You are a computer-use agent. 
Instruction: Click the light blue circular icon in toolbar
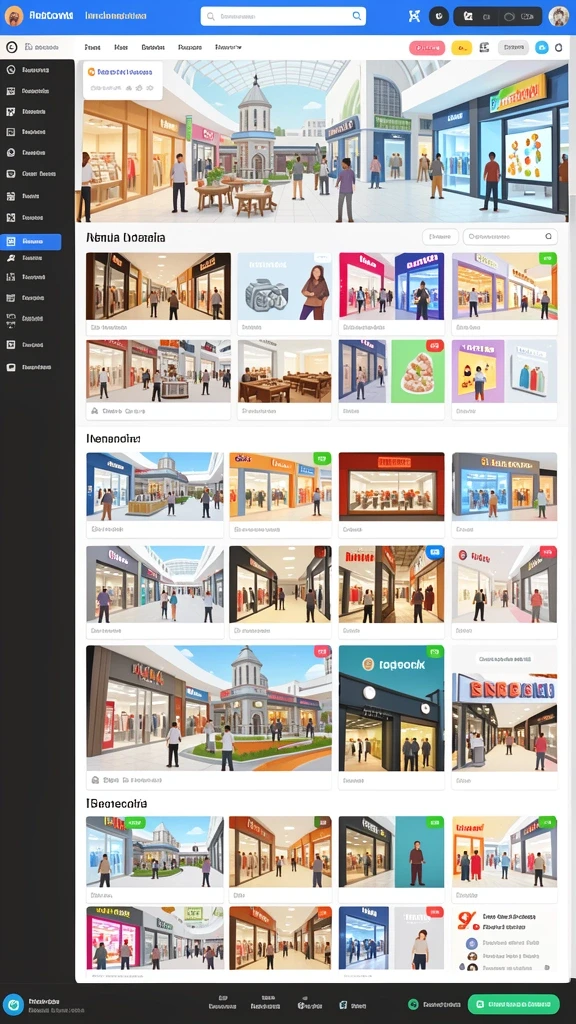[541, 47]
